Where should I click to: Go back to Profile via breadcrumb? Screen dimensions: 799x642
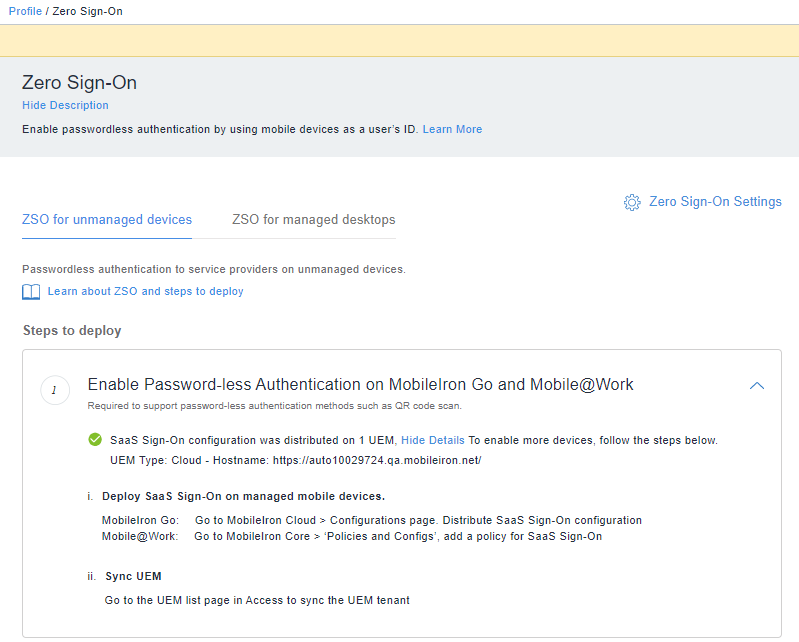point(25,11)
